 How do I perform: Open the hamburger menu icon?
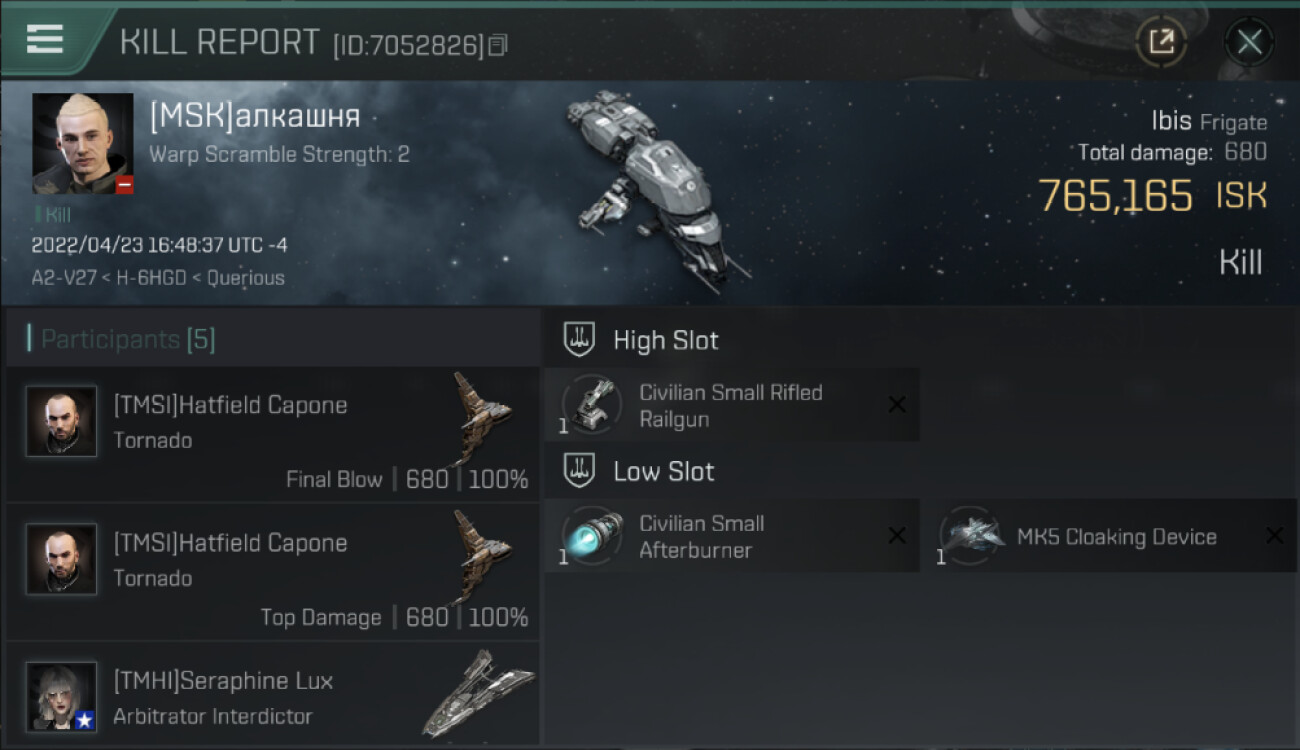click(44, 38)
